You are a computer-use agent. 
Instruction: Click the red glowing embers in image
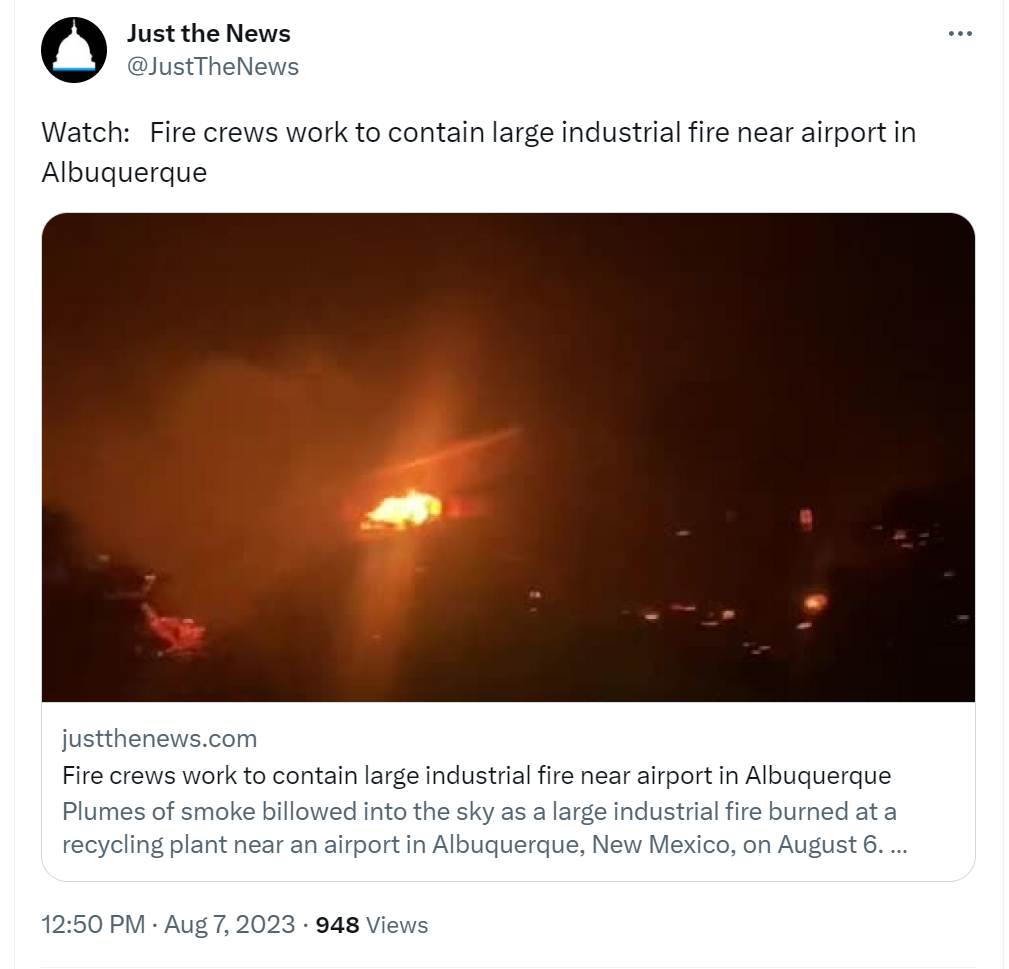coord(172,627)
